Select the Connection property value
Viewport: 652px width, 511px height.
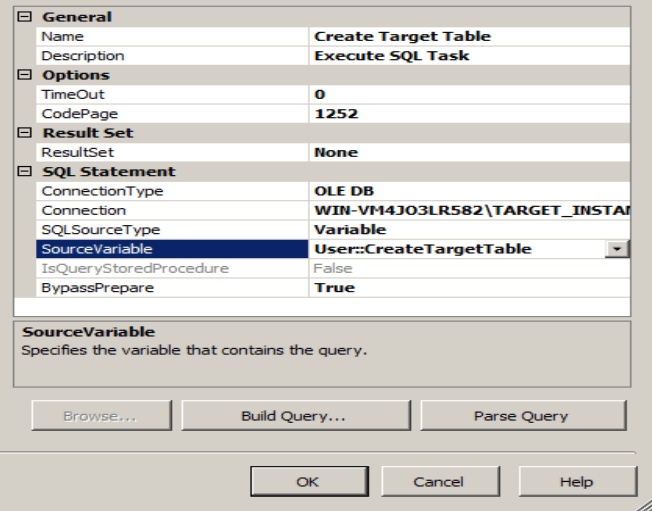pos(470,211)
